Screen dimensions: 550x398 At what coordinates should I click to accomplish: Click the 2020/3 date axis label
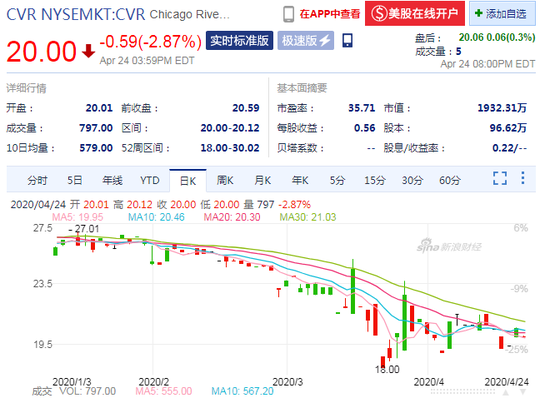288,382
